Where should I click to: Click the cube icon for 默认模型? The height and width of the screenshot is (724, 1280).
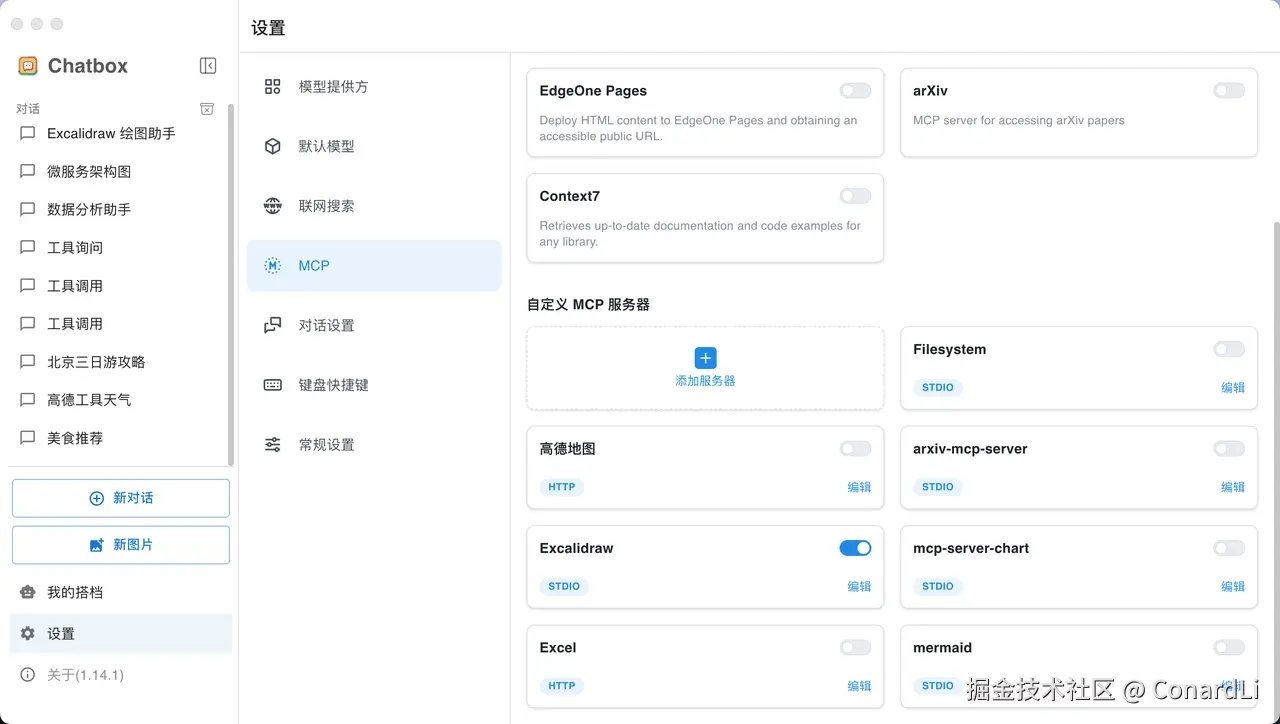(x=272, y=146)
